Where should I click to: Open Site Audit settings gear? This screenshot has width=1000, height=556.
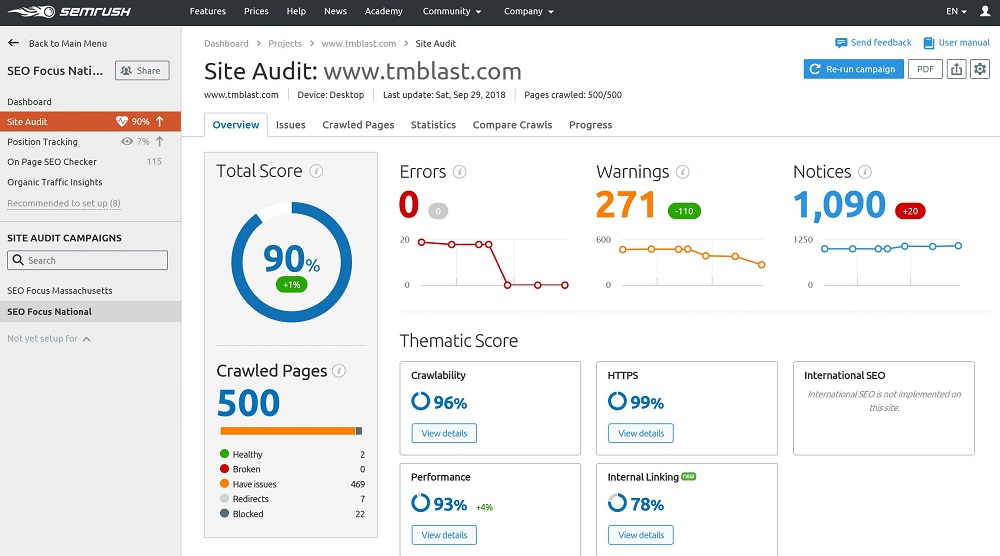click(x=980, y=69)
